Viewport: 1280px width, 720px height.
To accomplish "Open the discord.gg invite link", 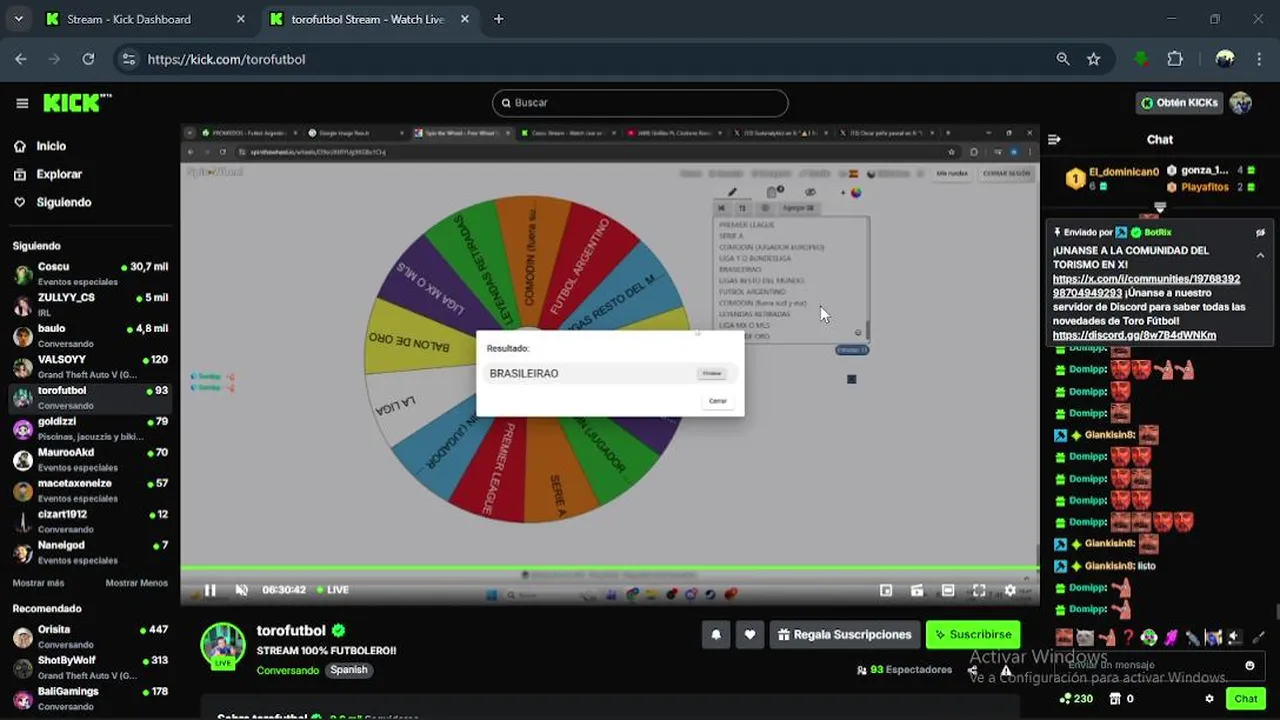I will 1134,335.
